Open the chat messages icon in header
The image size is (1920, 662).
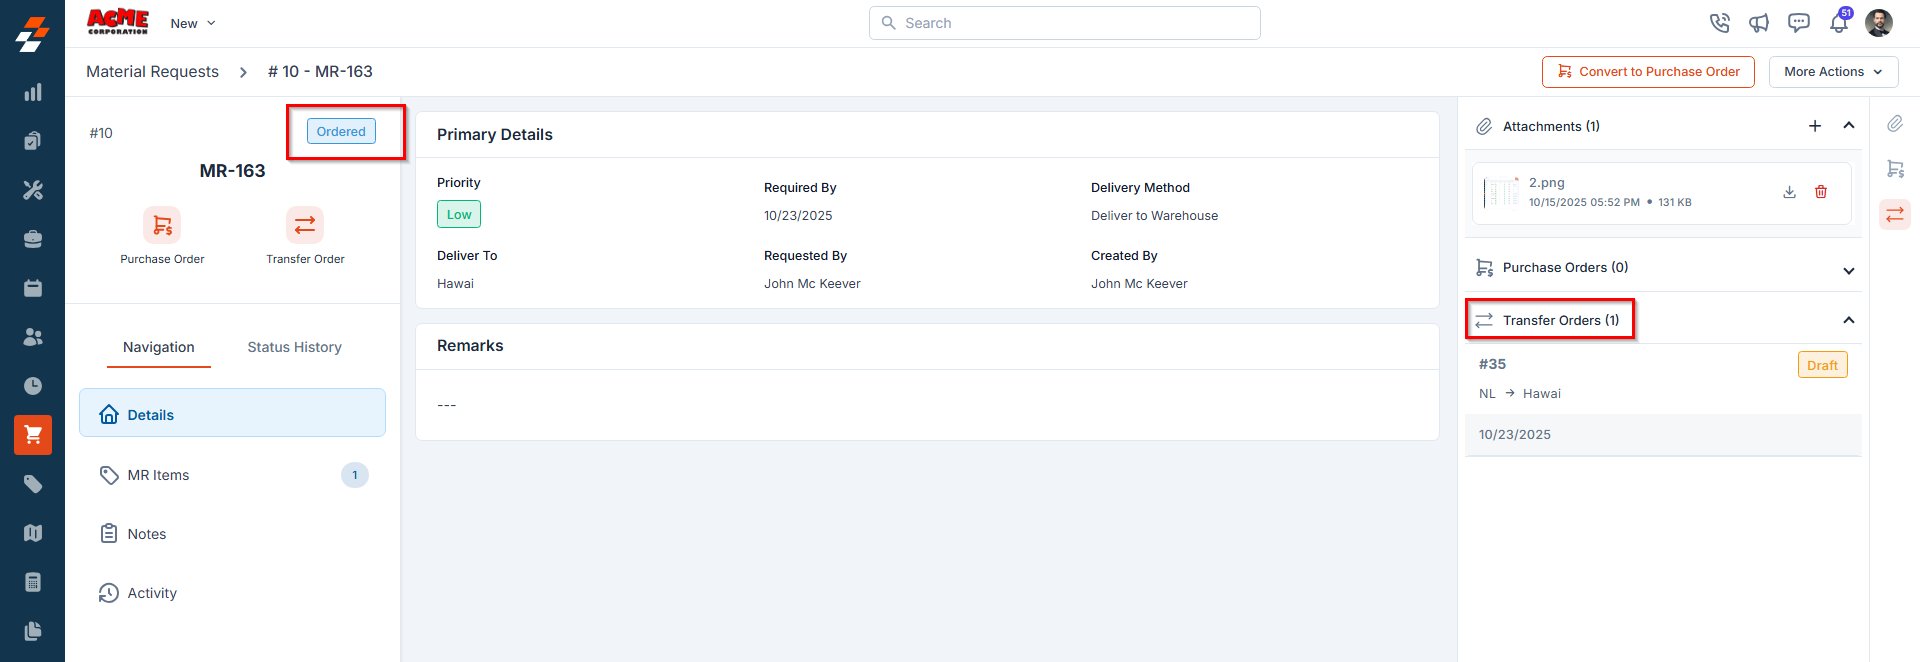coord(1799,23)
